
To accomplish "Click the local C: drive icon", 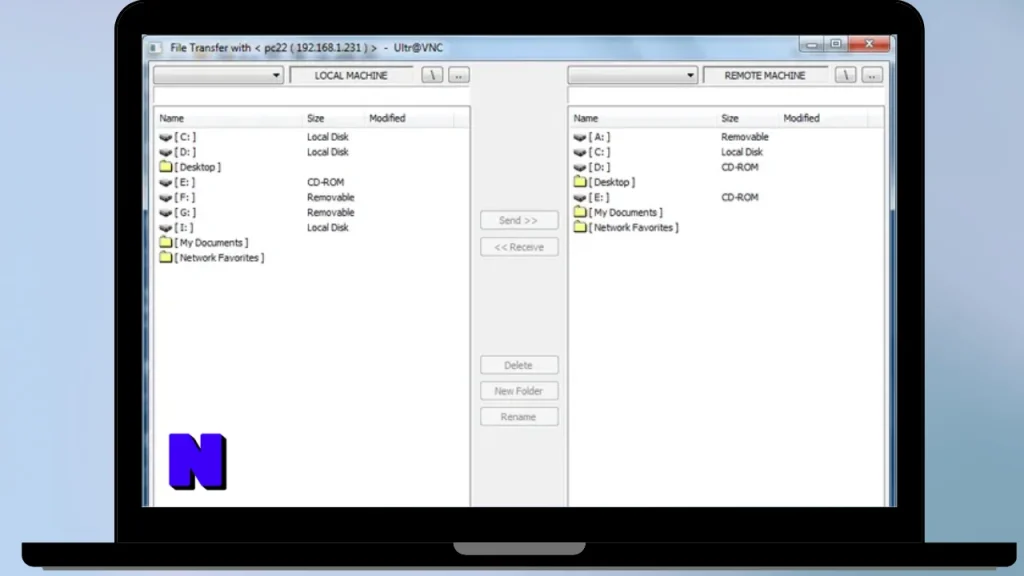I will 165,137.
